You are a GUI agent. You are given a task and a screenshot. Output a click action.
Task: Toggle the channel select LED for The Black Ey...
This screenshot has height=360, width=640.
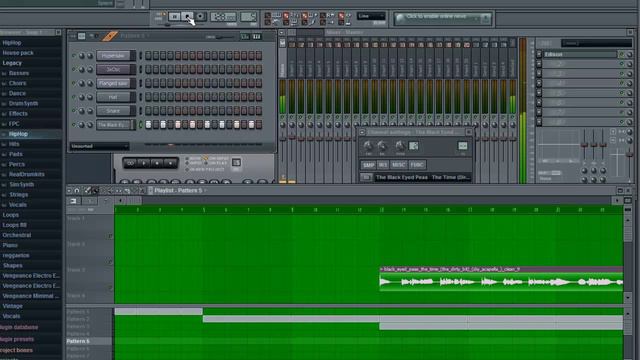pyautogui.click(x=141, y=125)
